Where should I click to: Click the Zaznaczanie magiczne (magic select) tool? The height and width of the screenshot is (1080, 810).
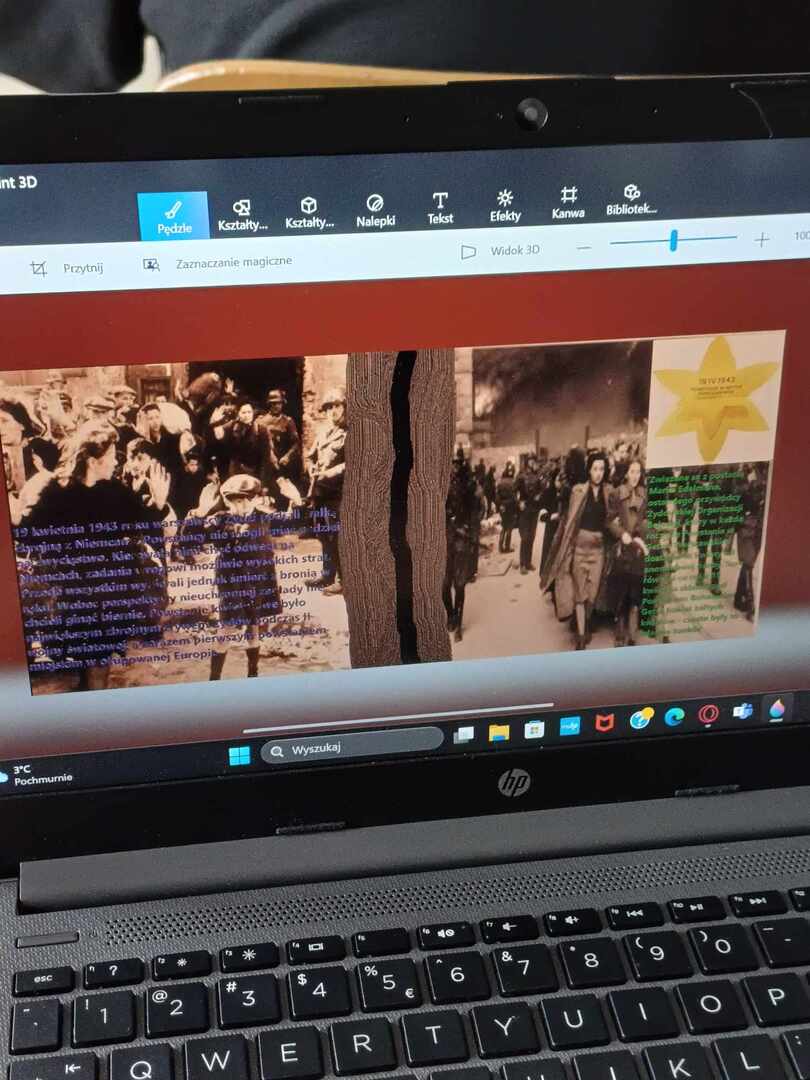point(218,263)
